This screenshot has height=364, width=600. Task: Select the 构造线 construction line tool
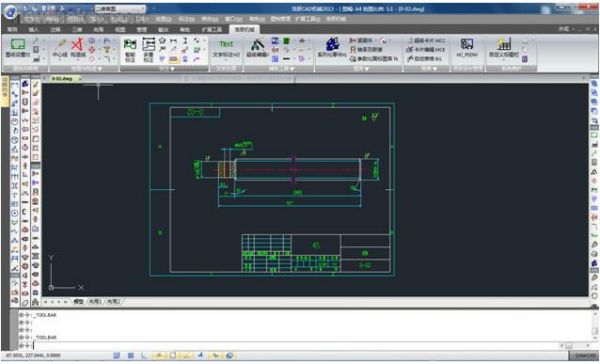coord(78,48)
